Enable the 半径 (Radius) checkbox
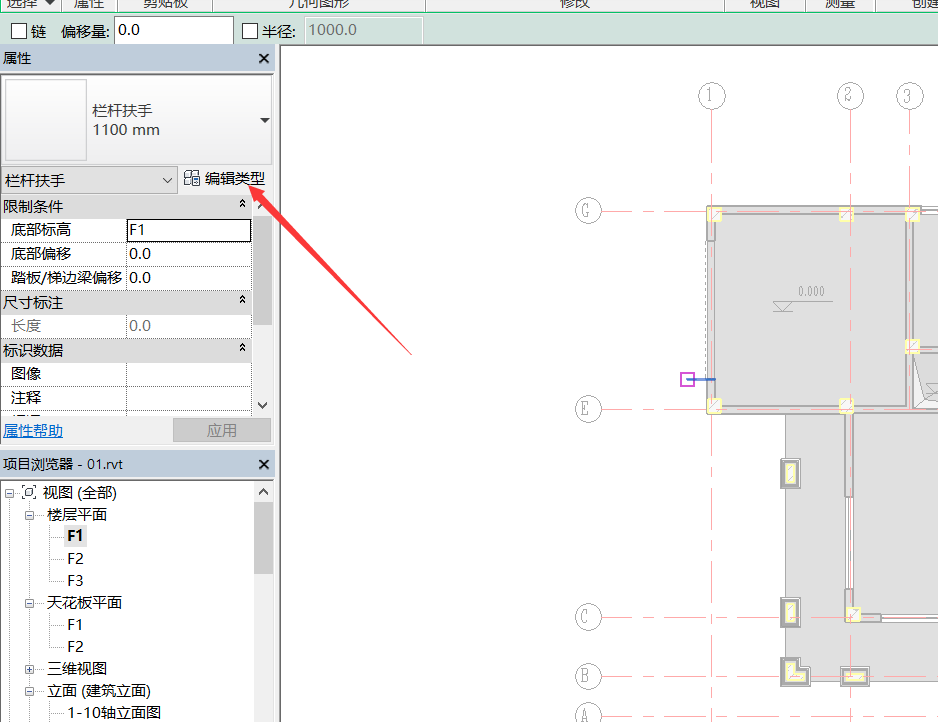Screen dimensions: 938x722 tap(250, 31)
